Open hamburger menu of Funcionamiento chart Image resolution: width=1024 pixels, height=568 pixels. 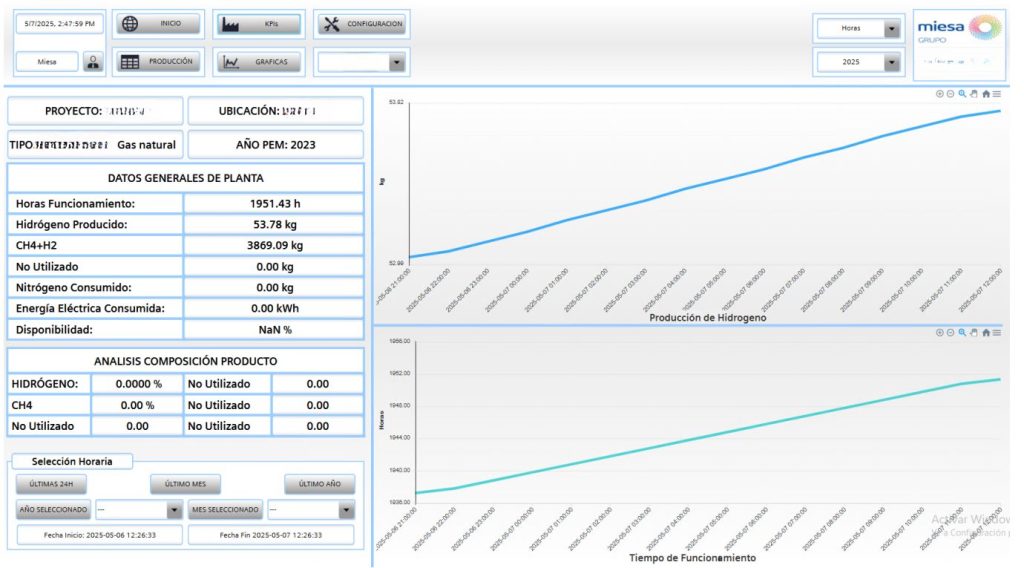[x=997, y=332]
